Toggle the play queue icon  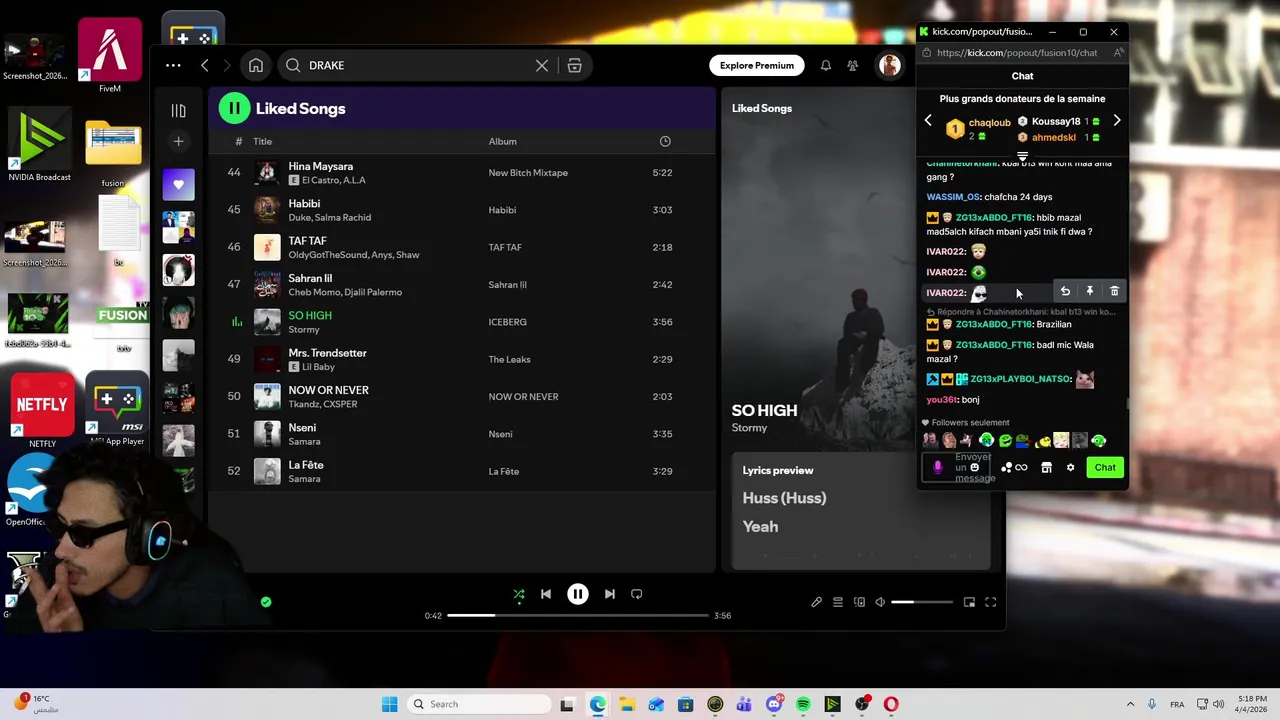[x=838, y=602]
